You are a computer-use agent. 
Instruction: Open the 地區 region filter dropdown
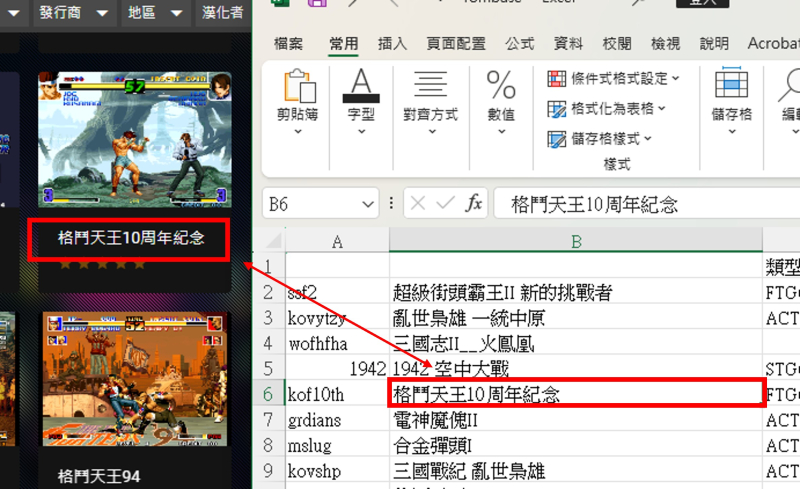[155, 12]
